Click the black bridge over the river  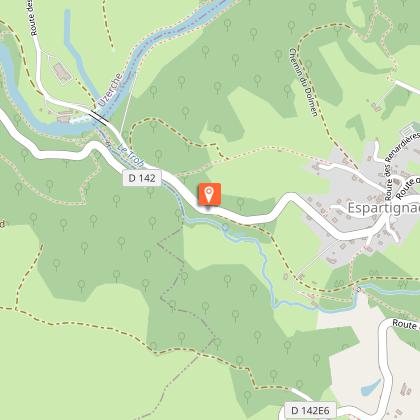click(x=99, y=117)
